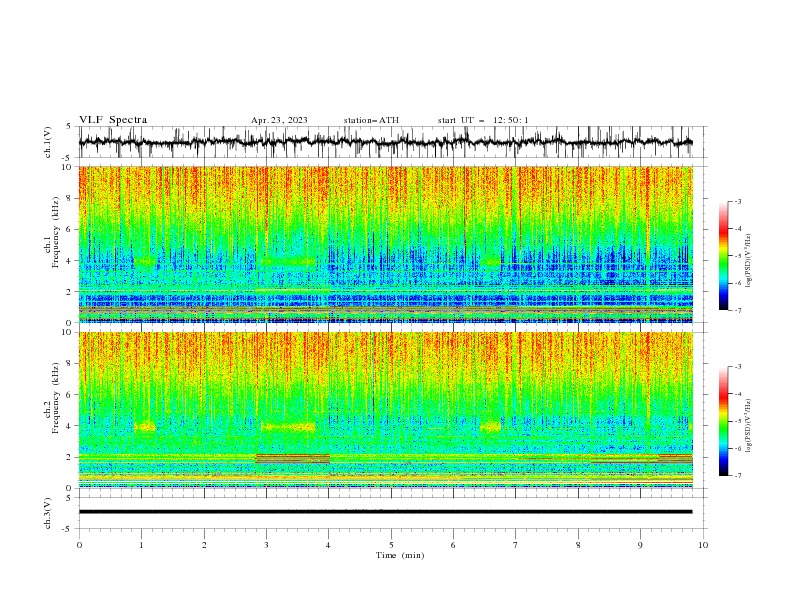Click the 'ch.3(V)' axis label
792x612 pixels.
(x=48, y=513)
